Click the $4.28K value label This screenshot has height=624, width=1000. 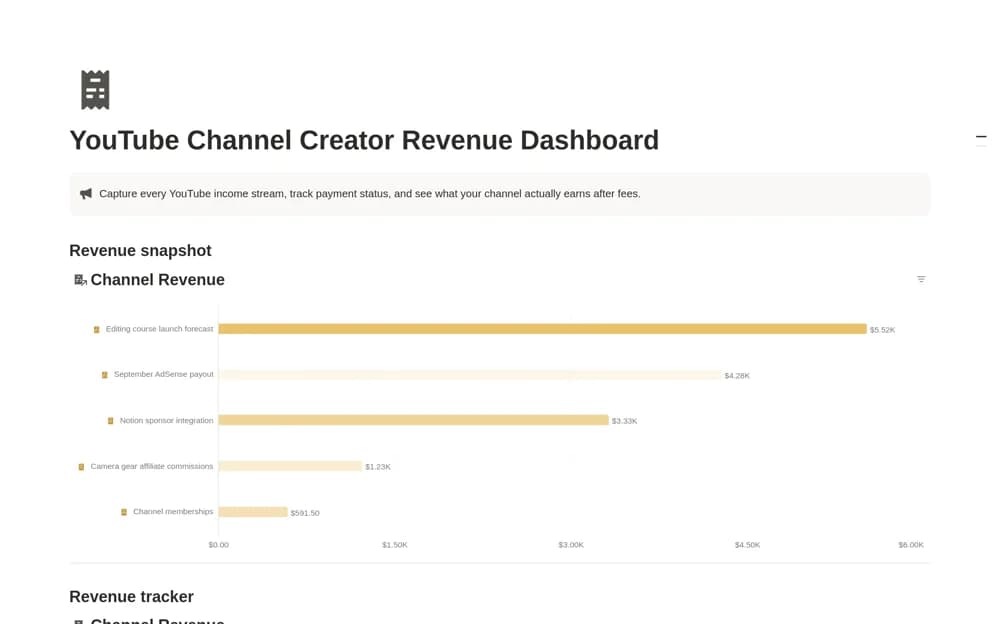tap(737, 376)
